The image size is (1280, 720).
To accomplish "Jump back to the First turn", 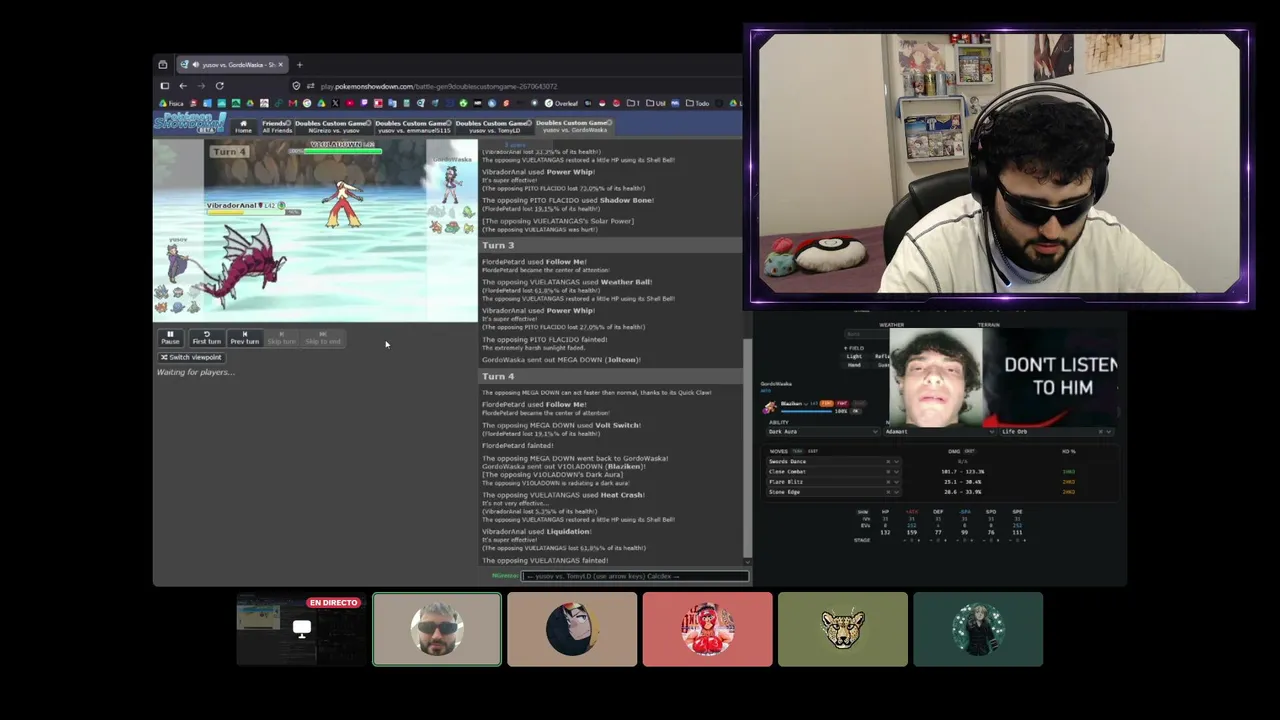I will (207, 338).
